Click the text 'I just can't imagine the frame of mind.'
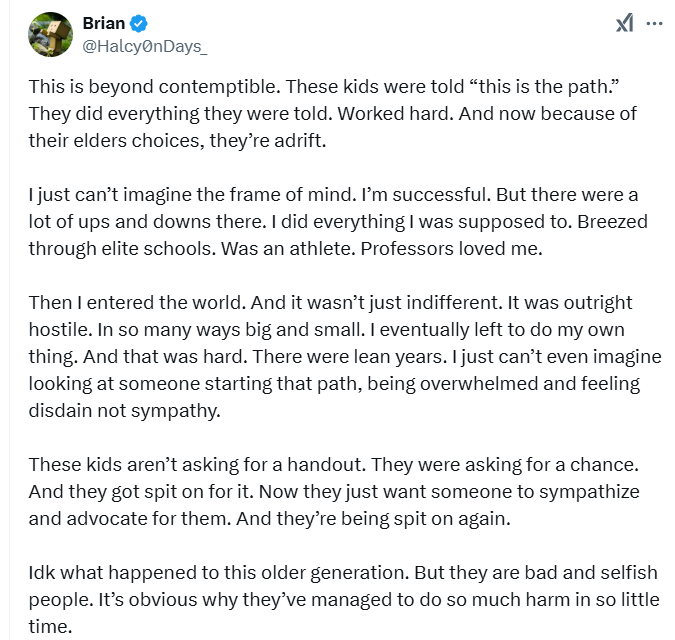This screenshot has height=640, width=675. 192,195
